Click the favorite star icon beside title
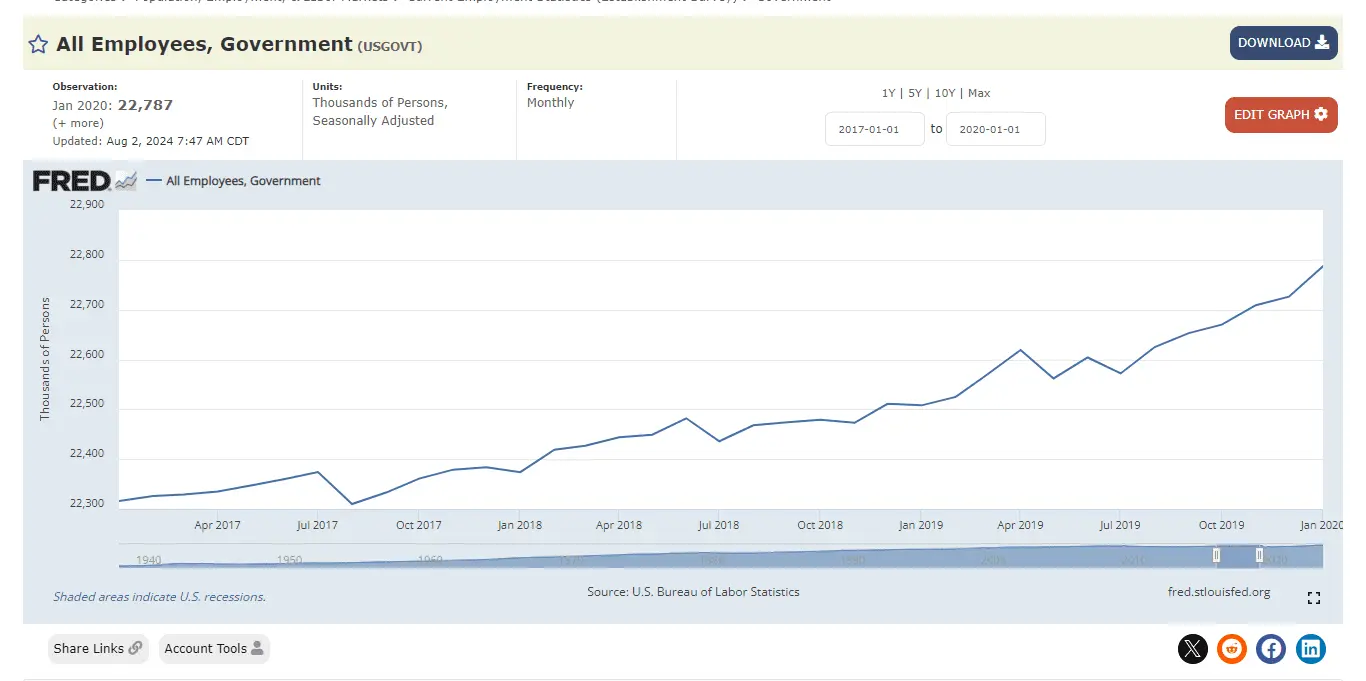This screenshot has width=1366, height=681. pos(38,44)
